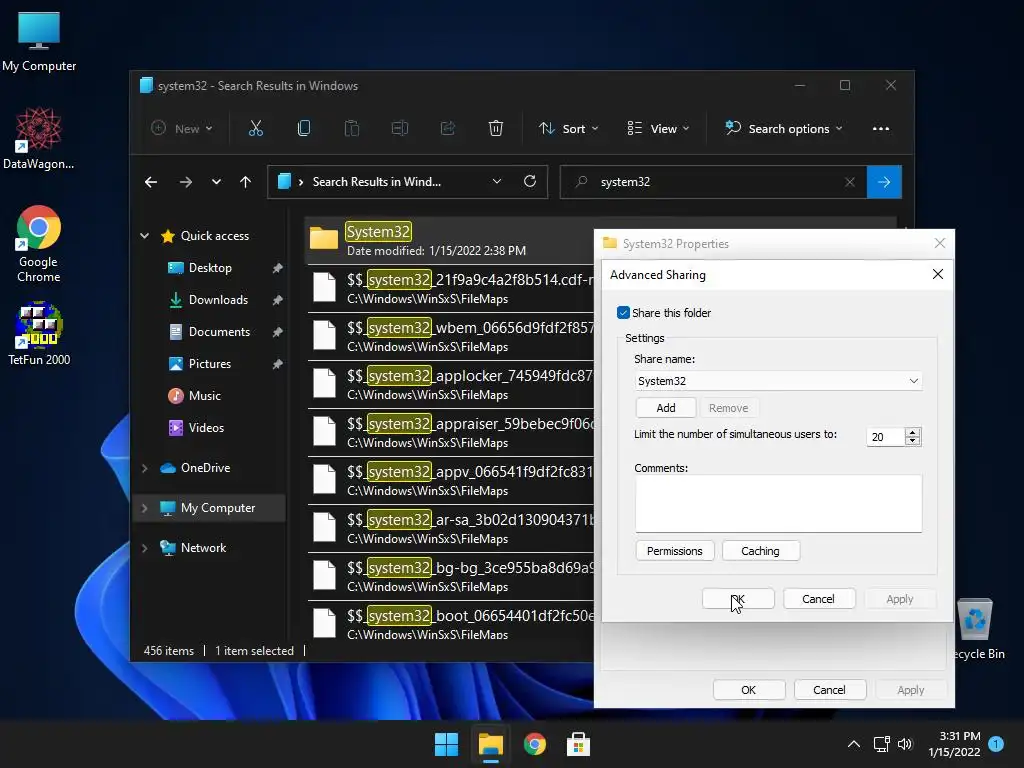Uncheck Share this folder checkbox

point(623,313)
